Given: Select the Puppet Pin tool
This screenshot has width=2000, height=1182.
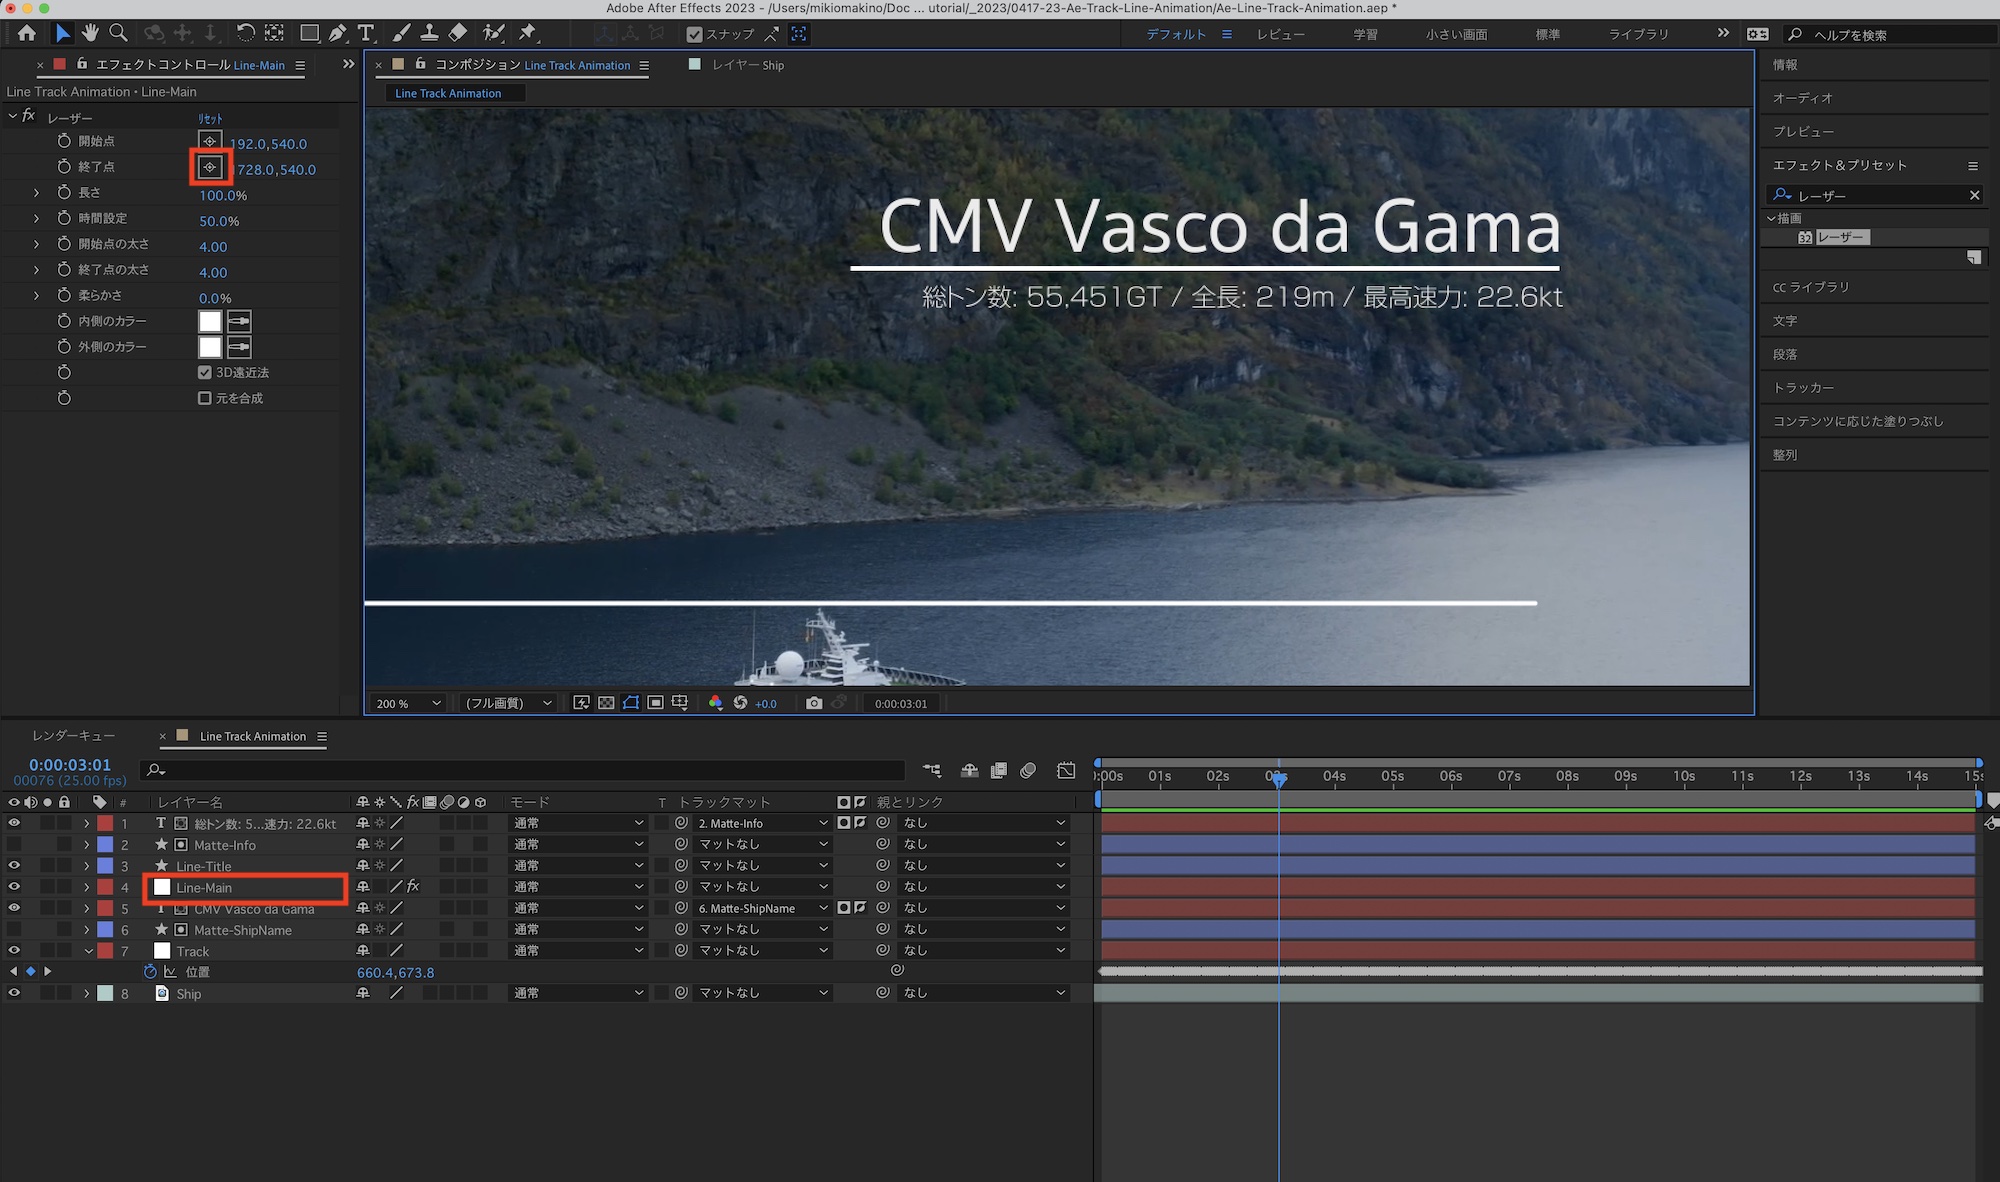Looking at the screenshot, I should 528,33.
